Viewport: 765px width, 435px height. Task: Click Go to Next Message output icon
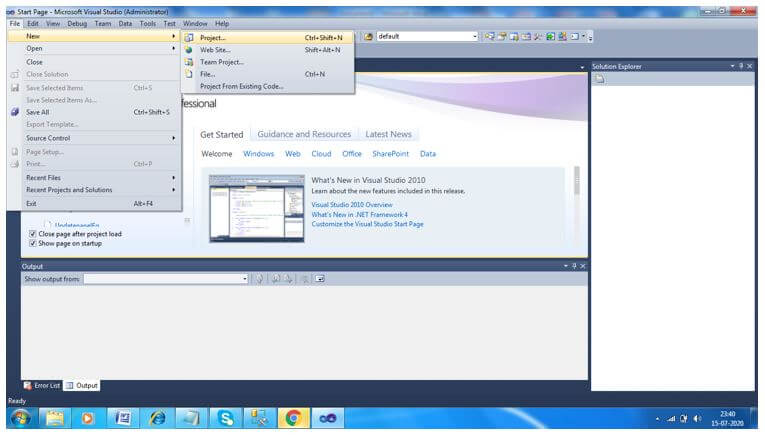coord(288,279)
